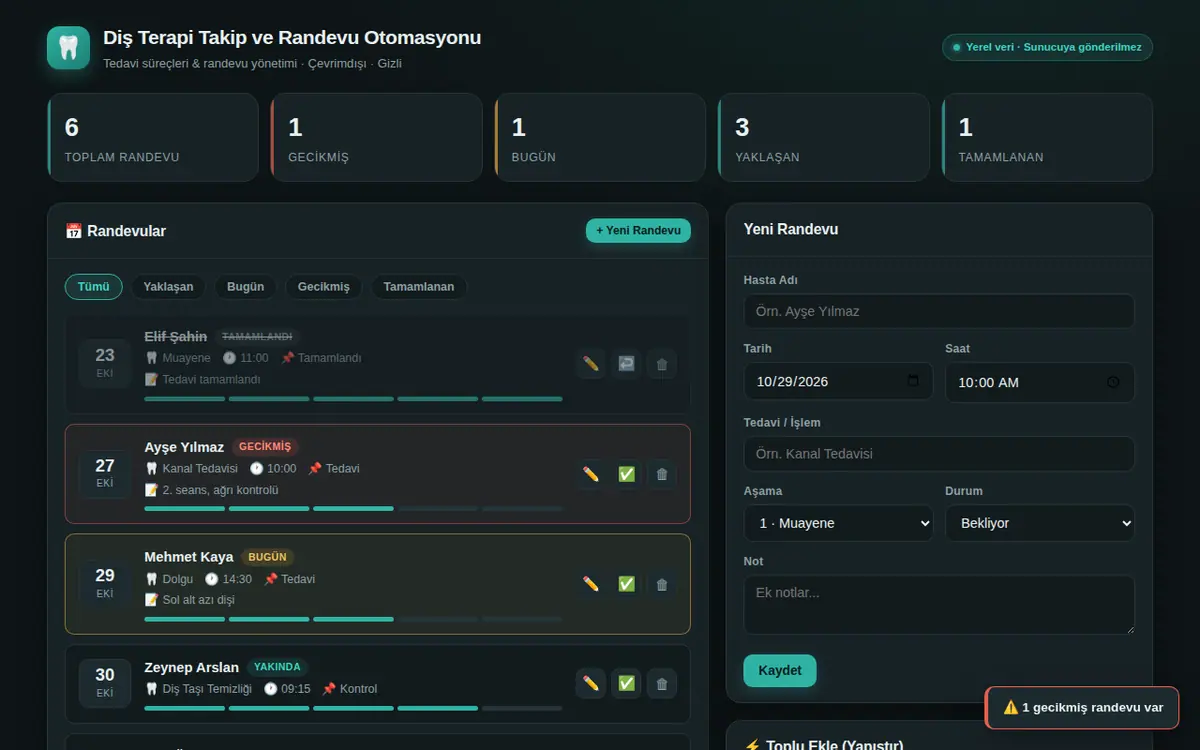Screen dimensions: 1200x750
Task: Select the Gecikmiş filter tab
Action: [324, 287]
